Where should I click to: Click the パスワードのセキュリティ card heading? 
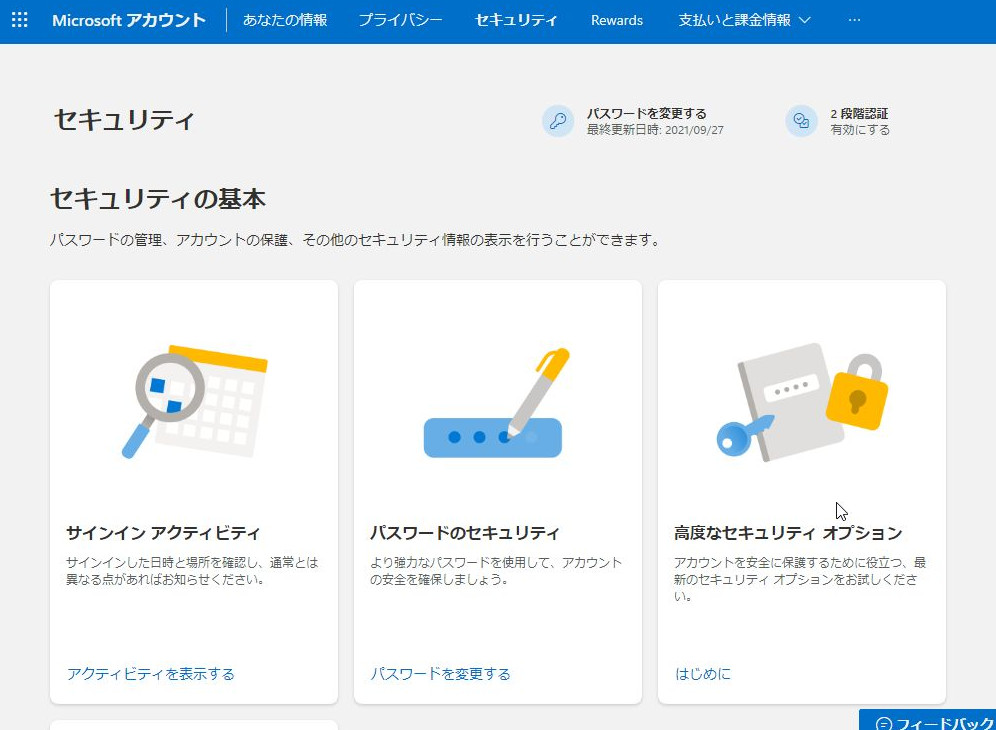pos(464,532)
